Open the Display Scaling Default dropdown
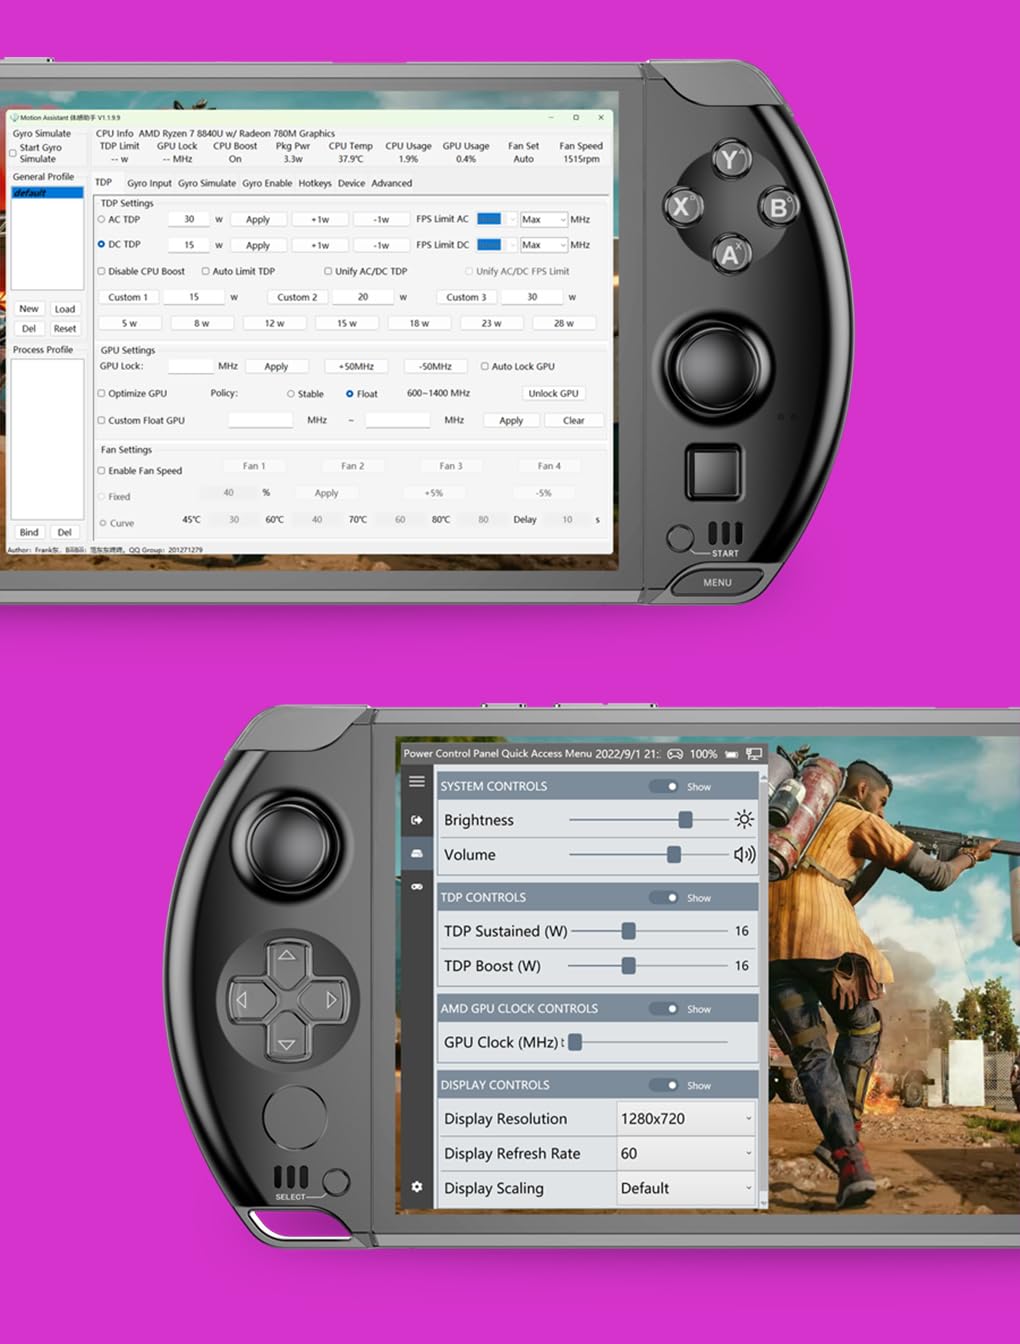The width and height of the screenshot is (1020, 1344). click(x=686, y=1188)
